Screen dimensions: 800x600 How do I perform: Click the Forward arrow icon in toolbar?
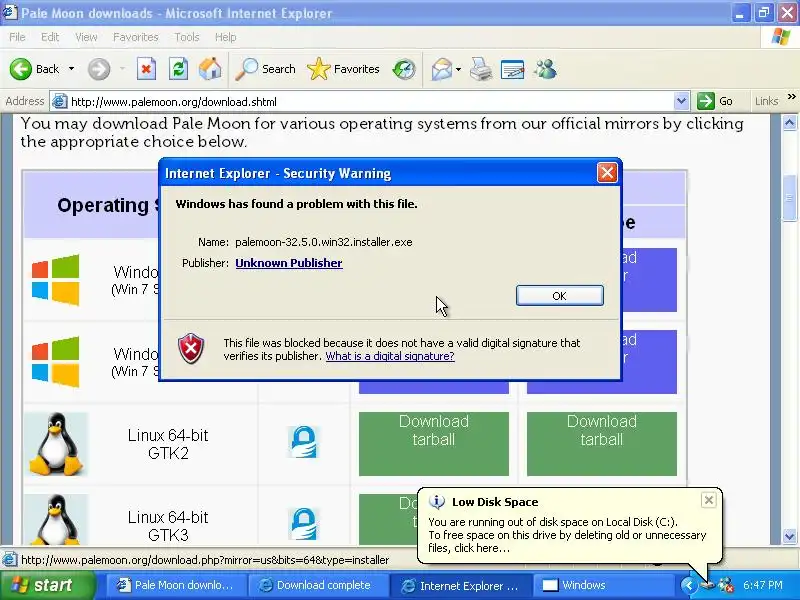pyautogui.click(x=98, y=69)
